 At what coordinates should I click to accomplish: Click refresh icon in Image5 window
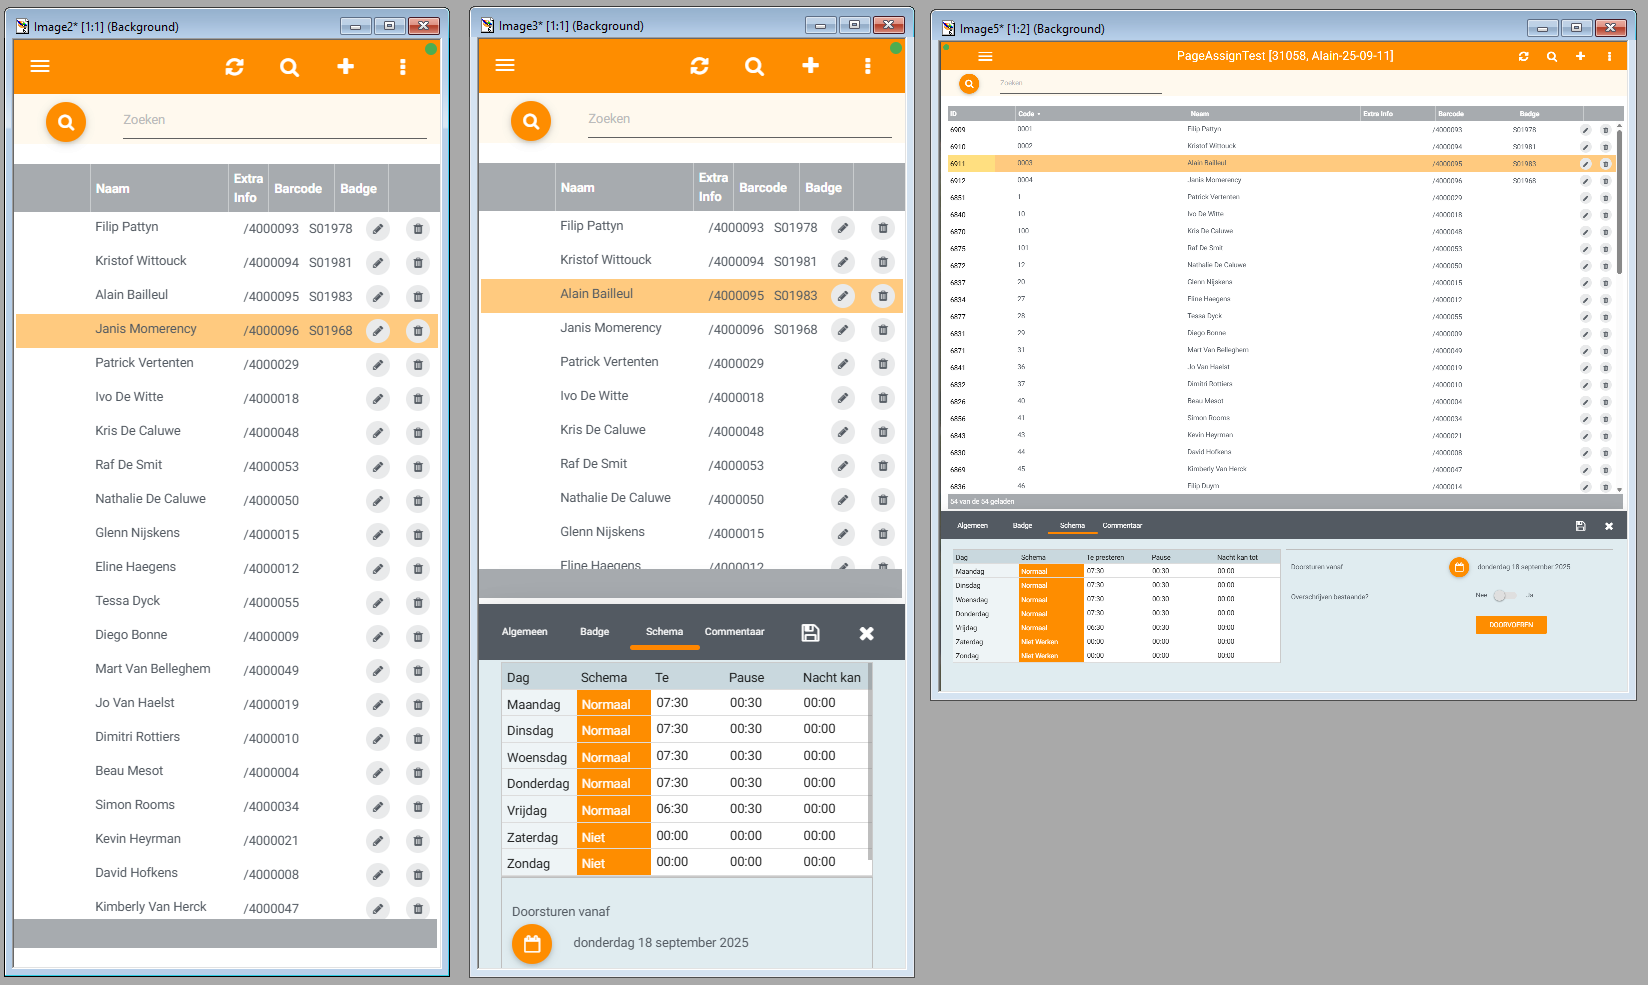1524,57
